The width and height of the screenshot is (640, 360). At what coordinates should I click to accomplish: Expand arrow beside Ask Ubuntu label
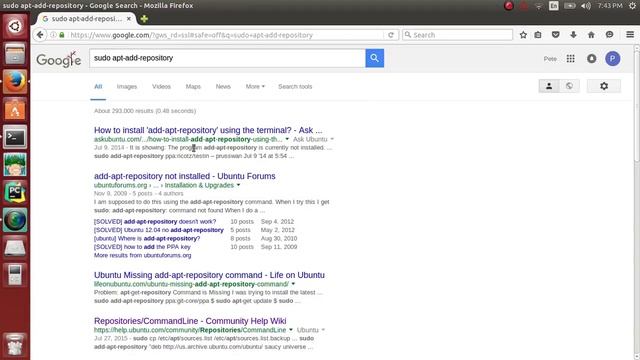tap(332, 139)
